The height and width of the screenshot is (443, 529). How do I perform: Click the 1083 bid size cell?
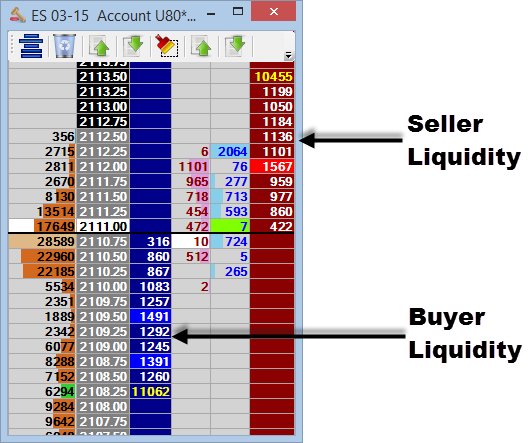tap(150, 286)
